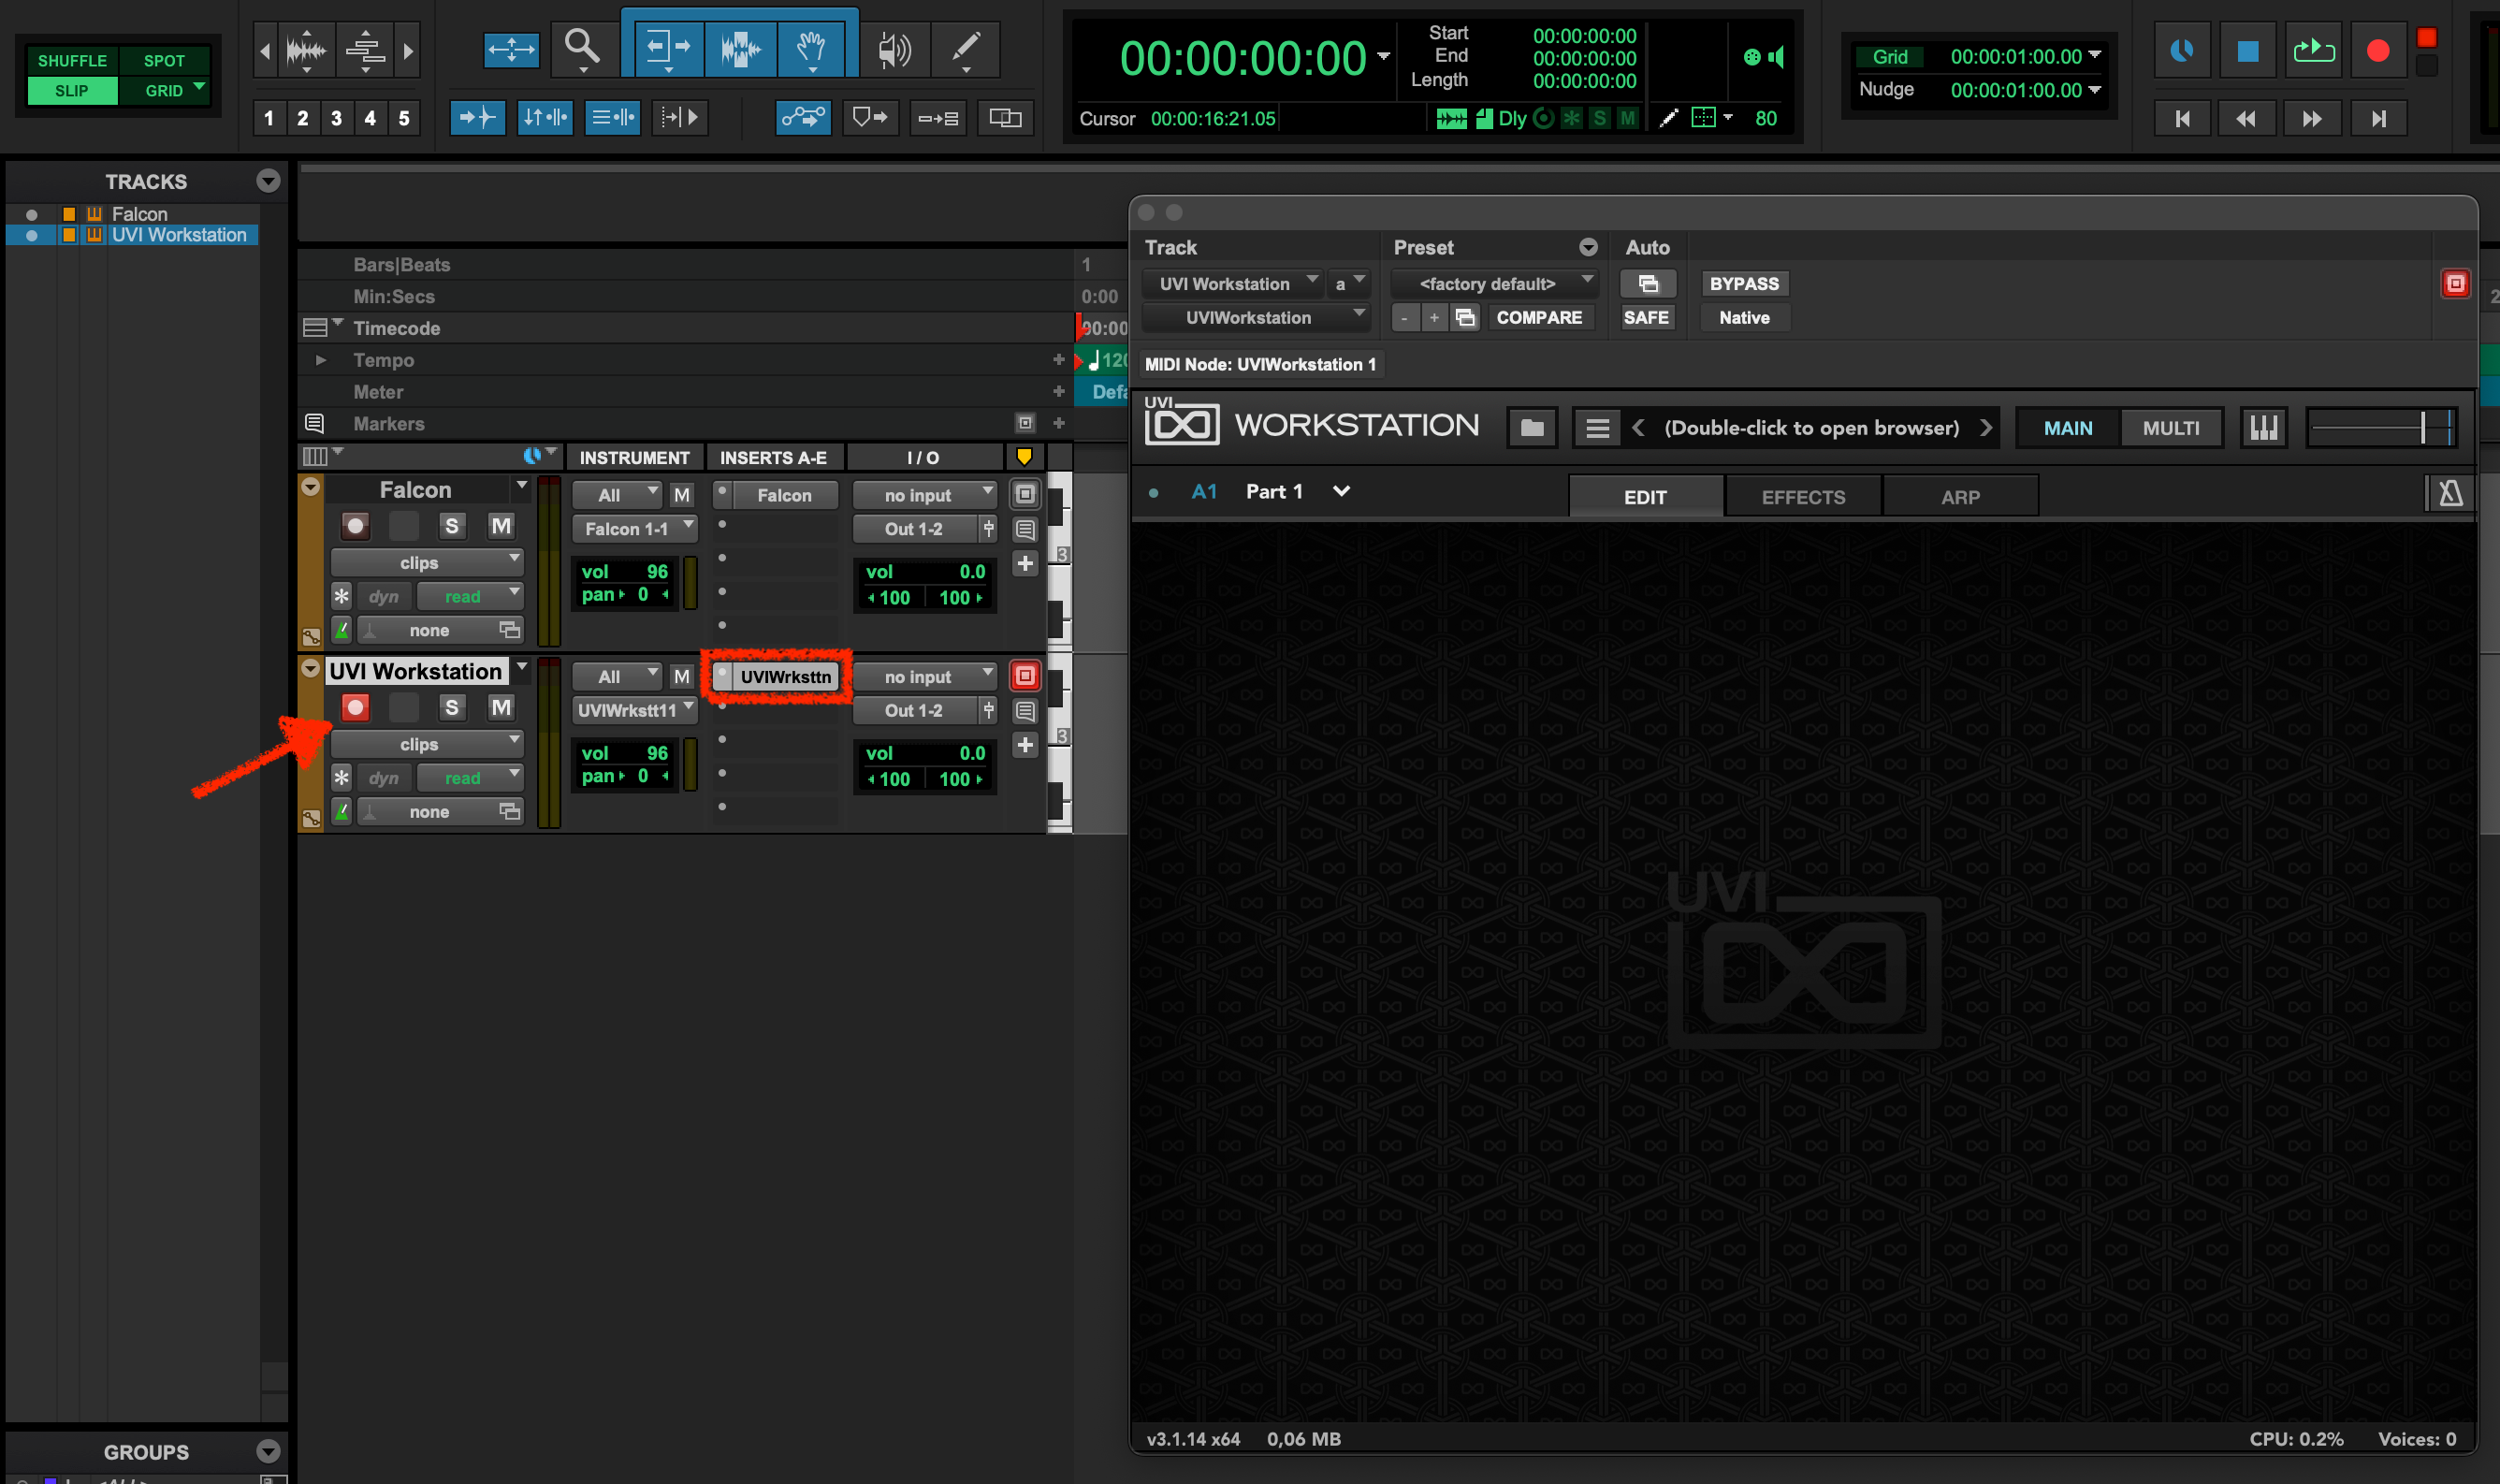The height and width of the screenshot is (1484, 2500).
Task: Enable SAFE on the UVI Workstation plugin
Action: pyautogui.click(x=1646, y=317)
